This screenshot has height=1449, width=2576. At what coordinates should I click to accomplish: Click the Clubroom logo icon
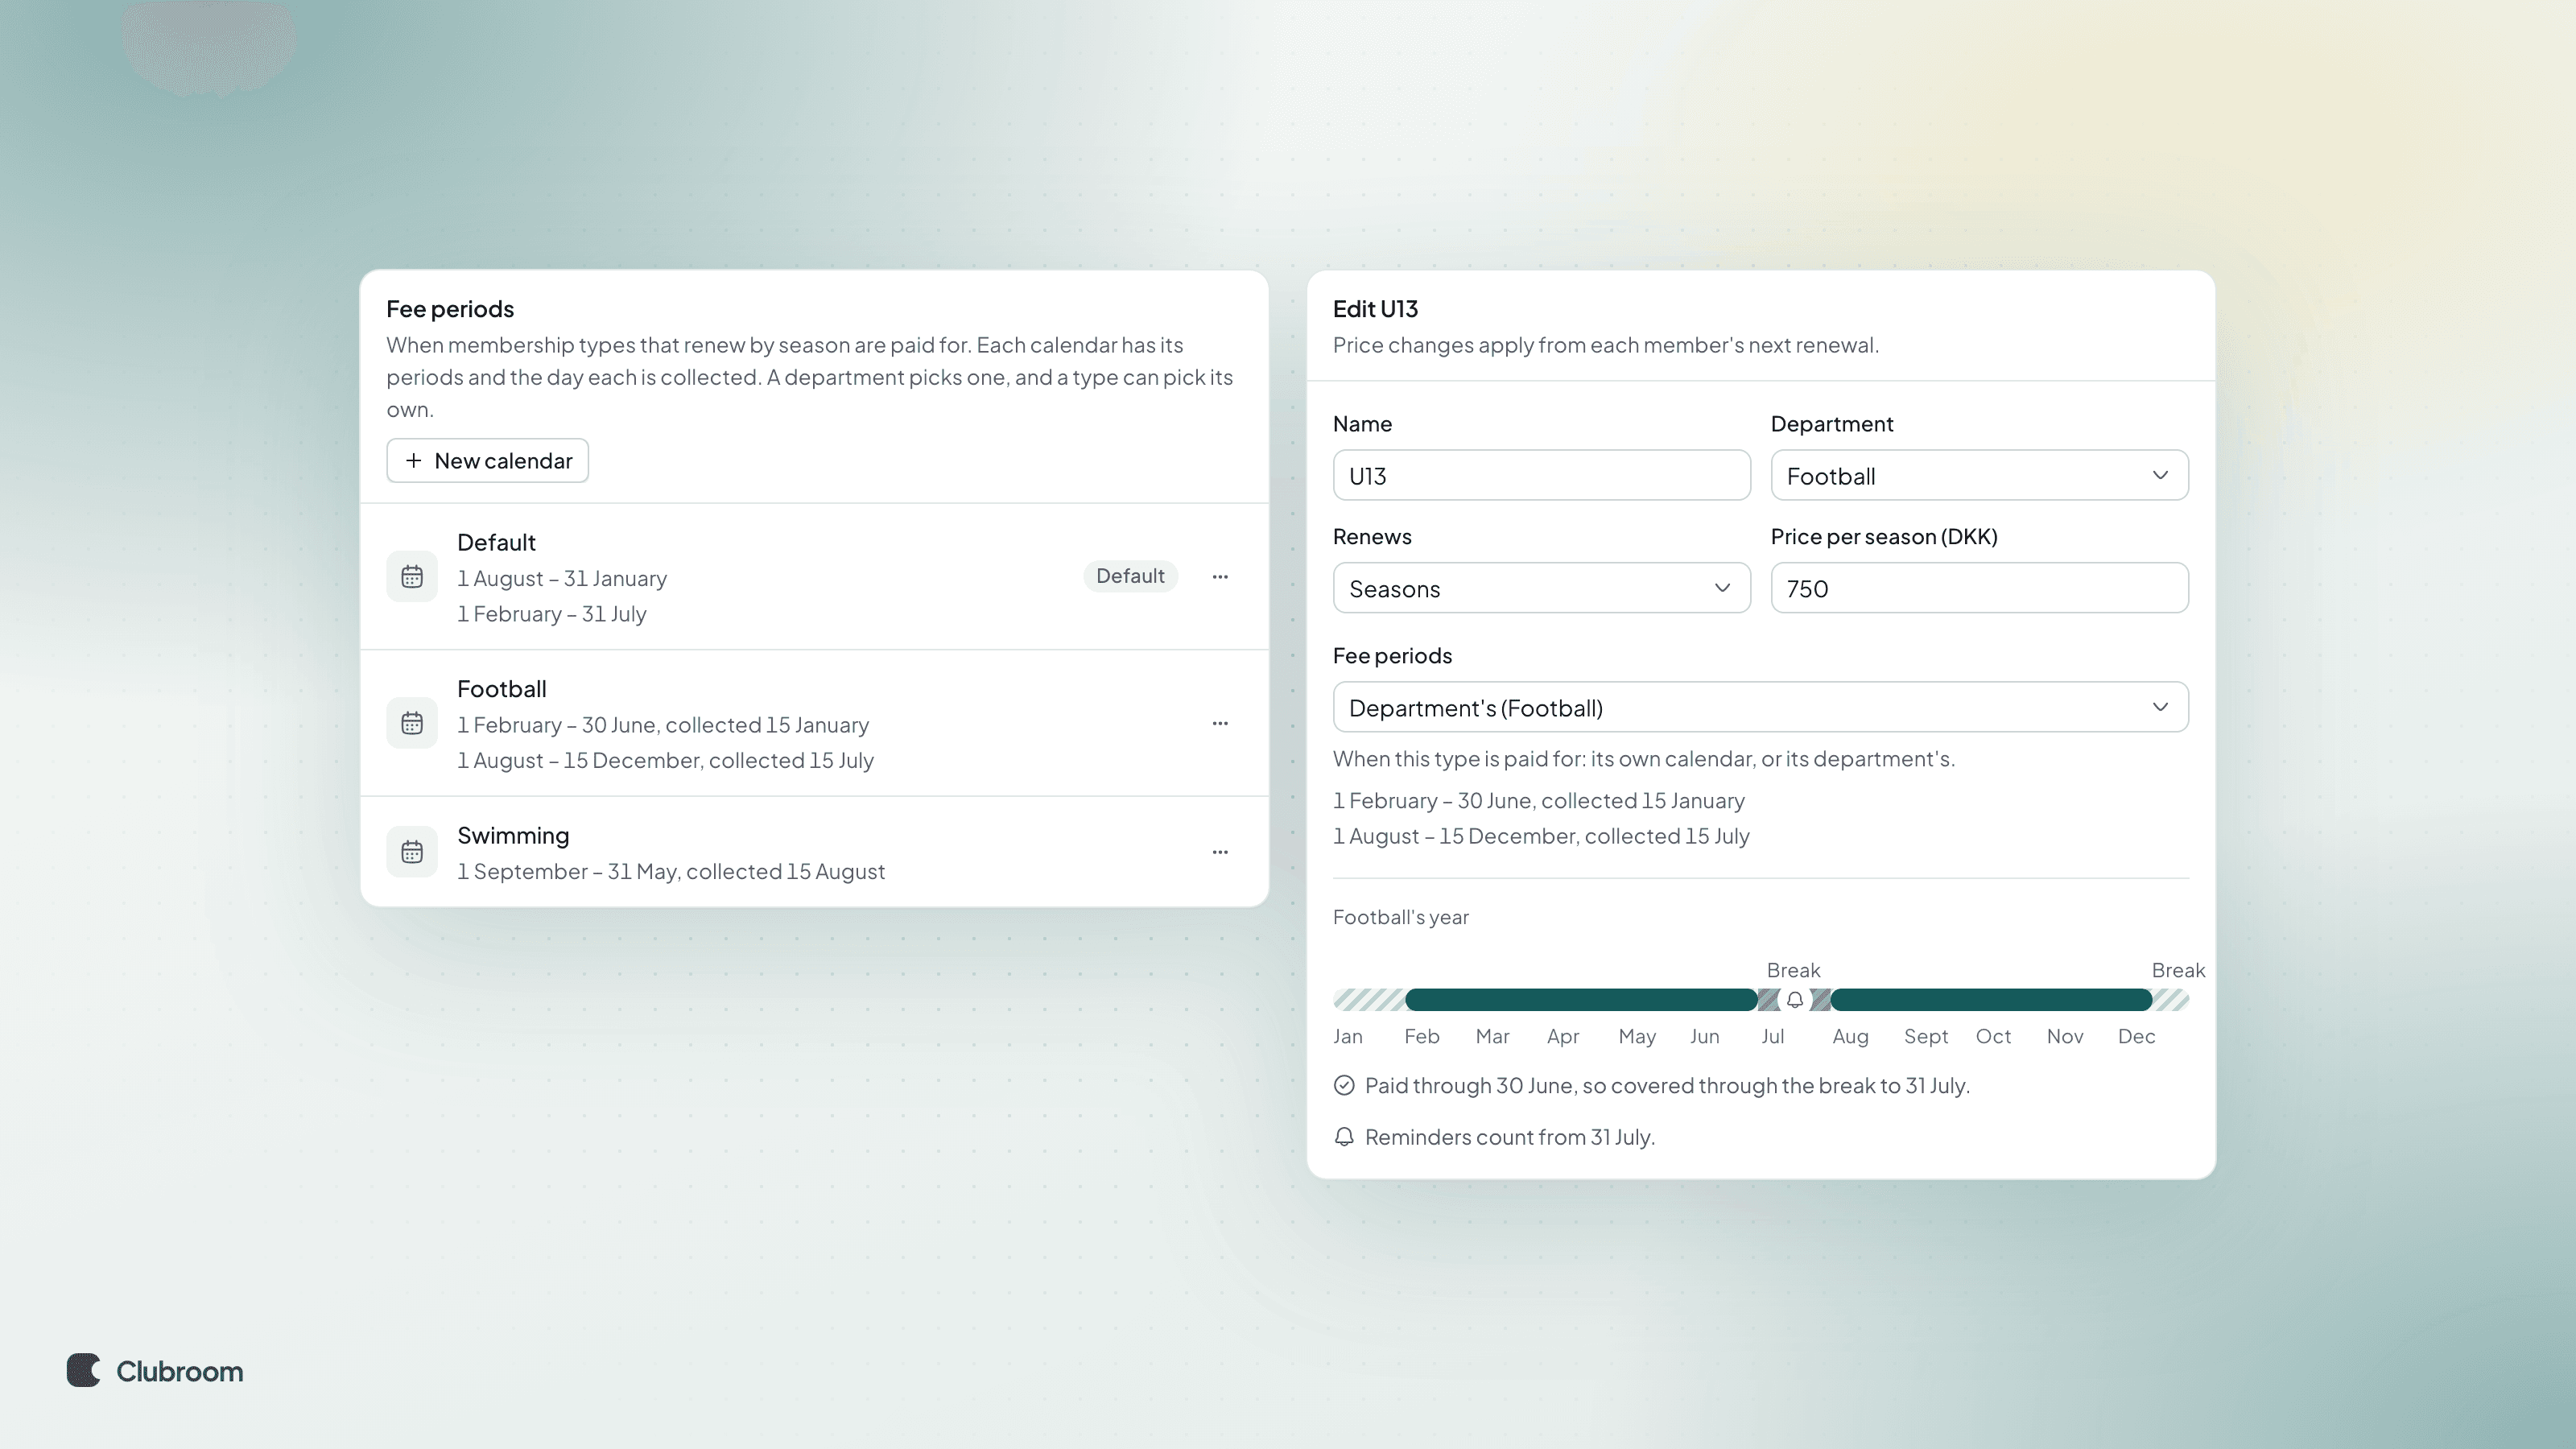pyautogui.click(x=84, y=1370)
